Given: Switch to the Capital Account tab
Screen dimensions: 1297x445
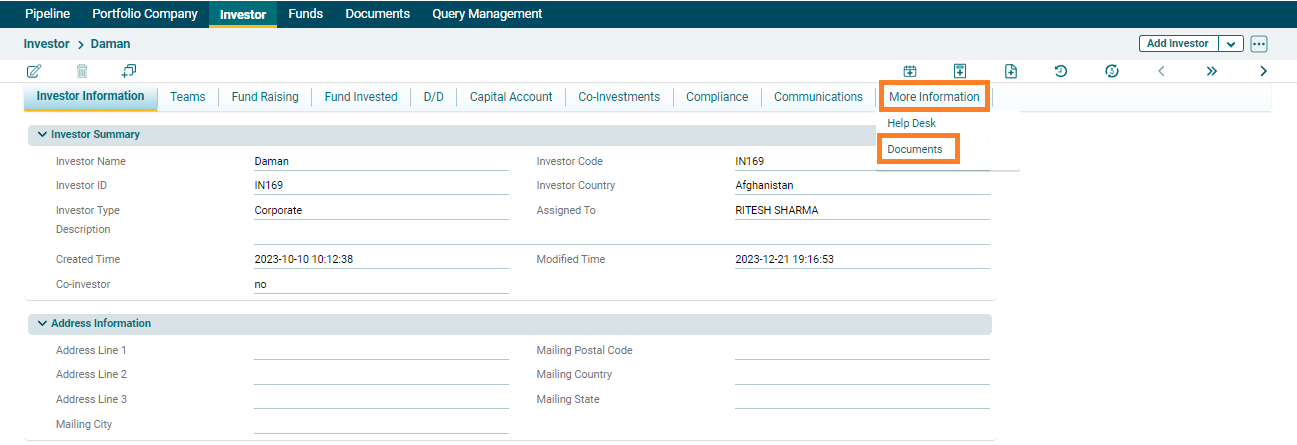Looking at the screenshot, I should (511, 97).
